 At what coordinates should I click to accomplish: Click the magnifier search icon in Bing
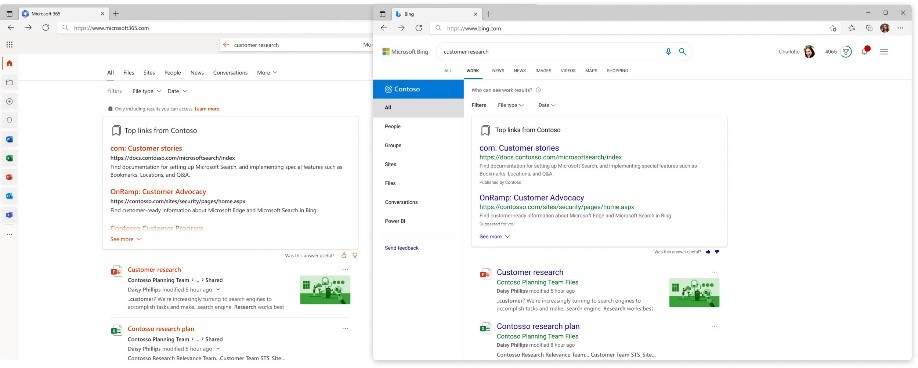(682, 51)
